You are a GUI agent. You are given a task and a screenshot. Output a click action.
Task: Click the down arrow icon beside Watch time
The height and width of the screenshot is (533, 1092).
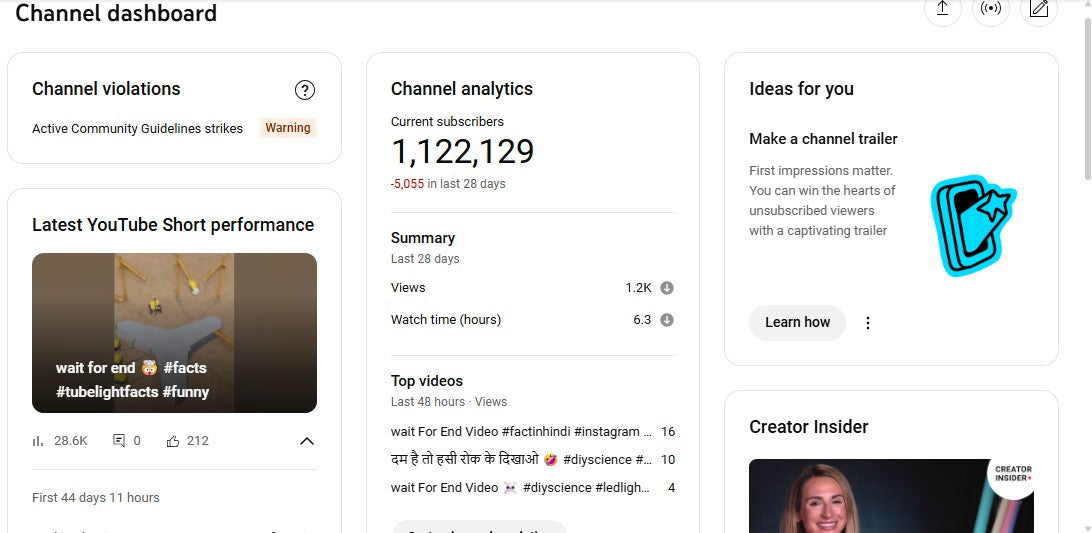click(667, 320)
